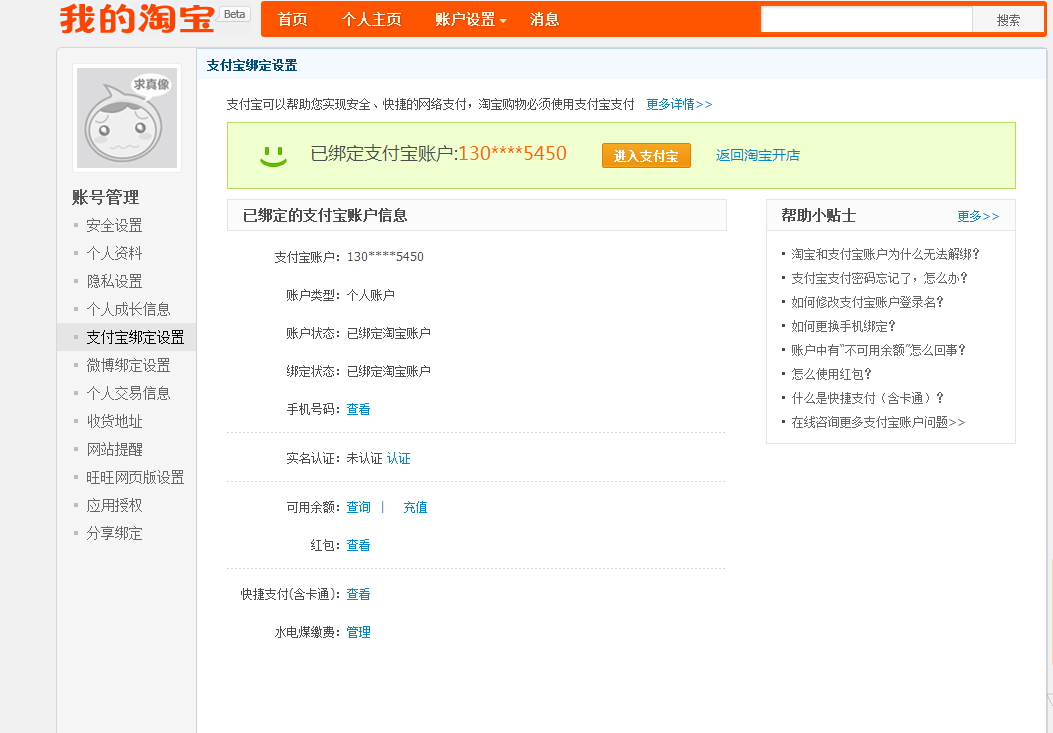
Task: Open help tip 什么是快捷支付(含卡通)?
Action: (x=867, y=398)
